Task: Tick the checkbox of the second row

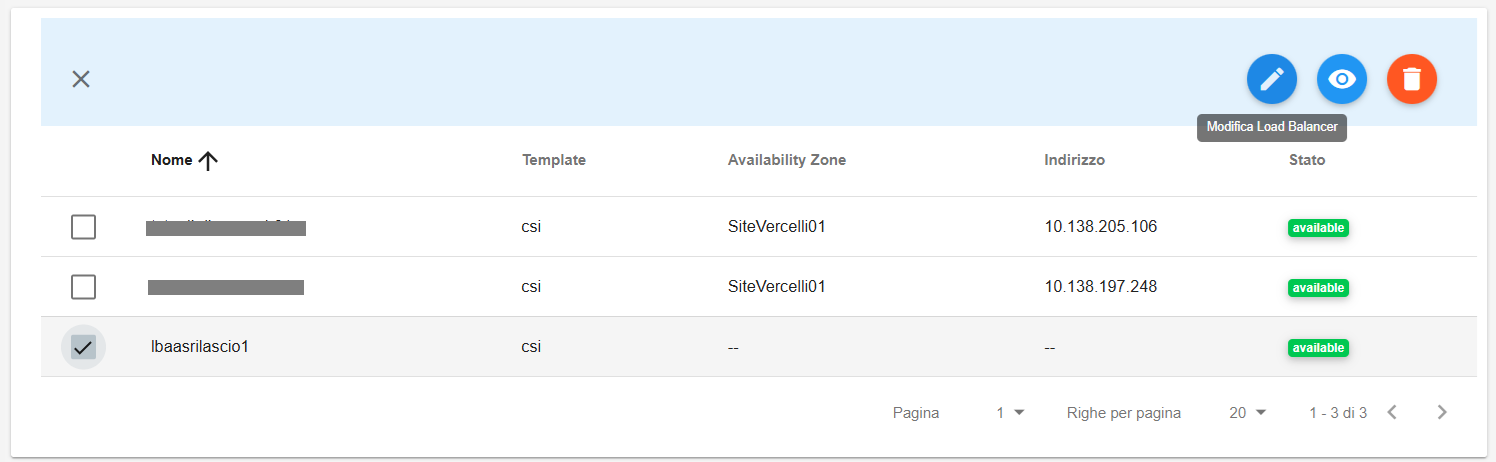Action: click(83, 287)
